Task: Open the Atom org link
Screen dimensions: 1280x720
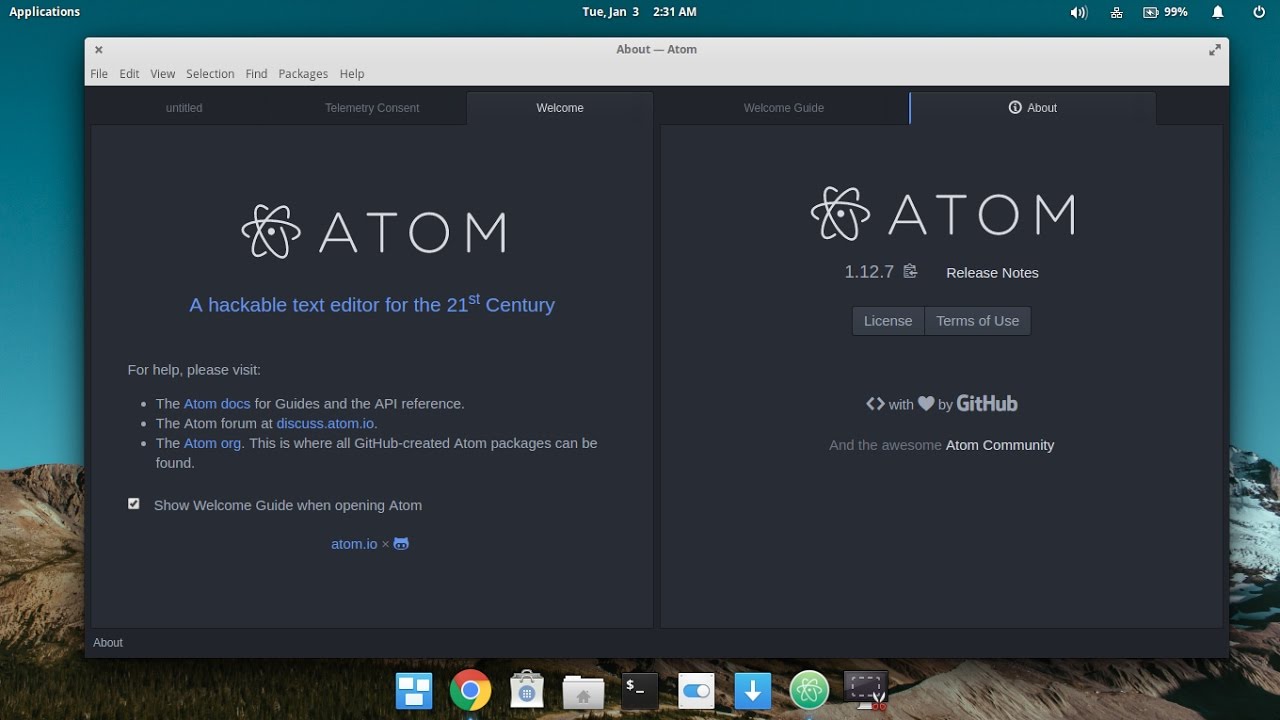Action: pos(212,443)
